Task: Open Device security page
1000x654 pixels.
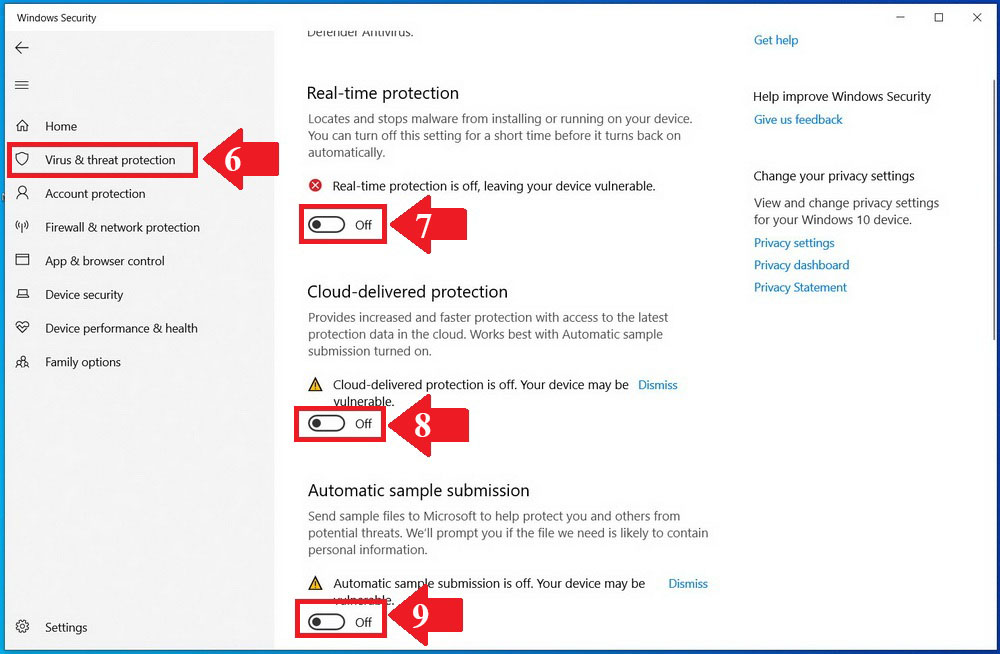Action: 84,295
